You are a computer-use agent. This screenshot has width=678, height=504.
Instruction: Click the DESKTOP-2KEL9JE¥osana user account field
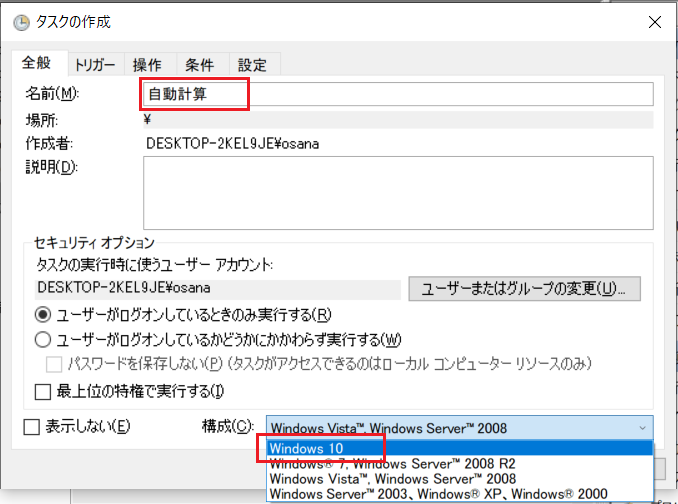[x=217, y=288]
